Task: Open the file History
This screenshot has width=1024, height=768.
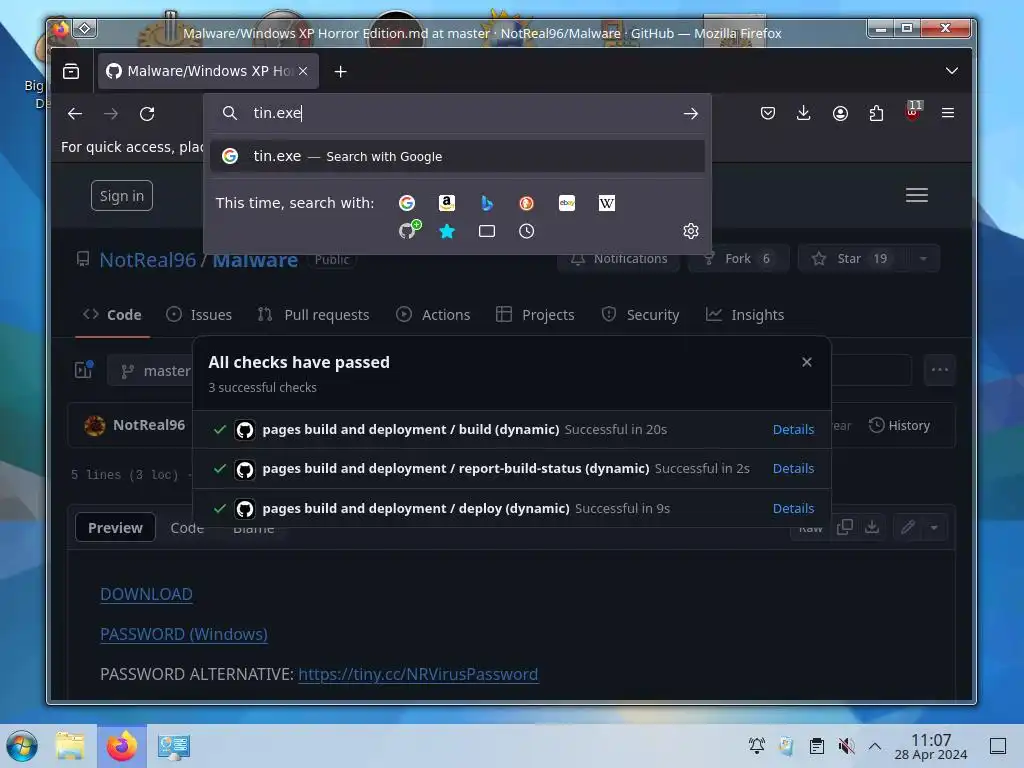Action: [899, 426]
